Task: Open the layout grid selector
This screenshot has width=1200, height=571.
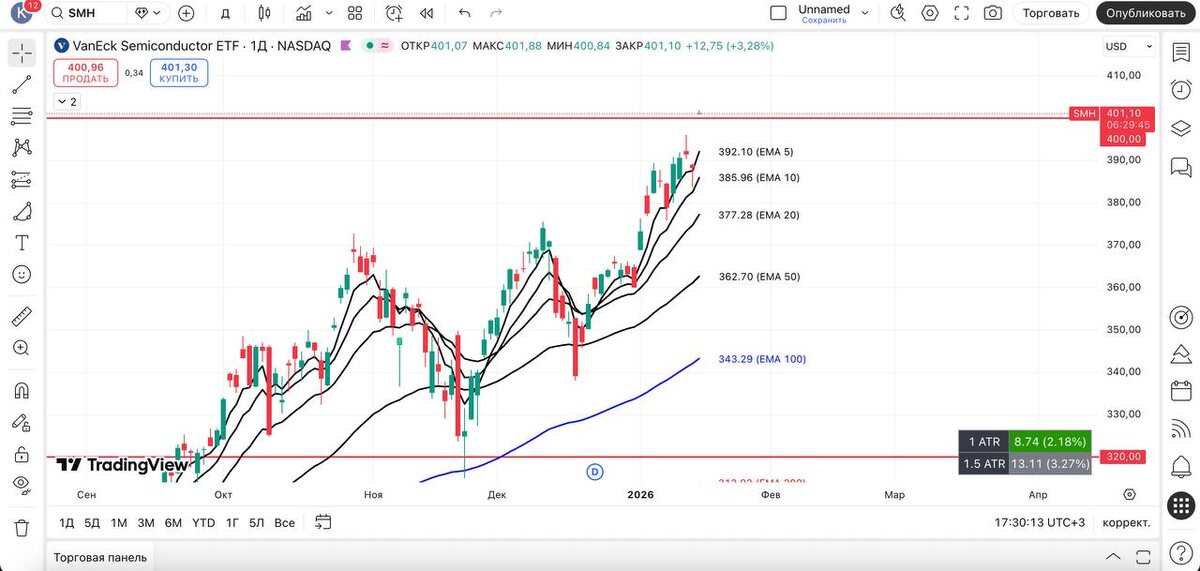Action: coord(355,13)
